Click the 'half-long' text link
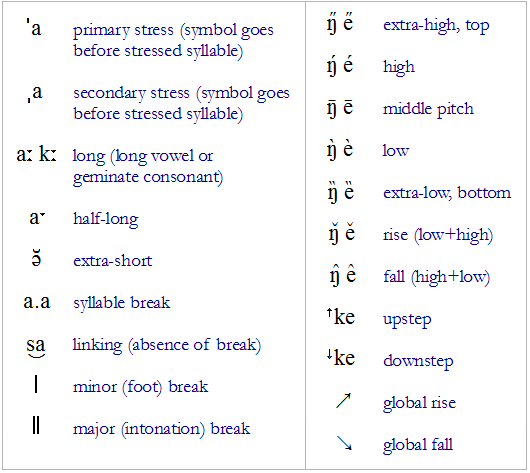The image size is (530, 473). [106, 219]
